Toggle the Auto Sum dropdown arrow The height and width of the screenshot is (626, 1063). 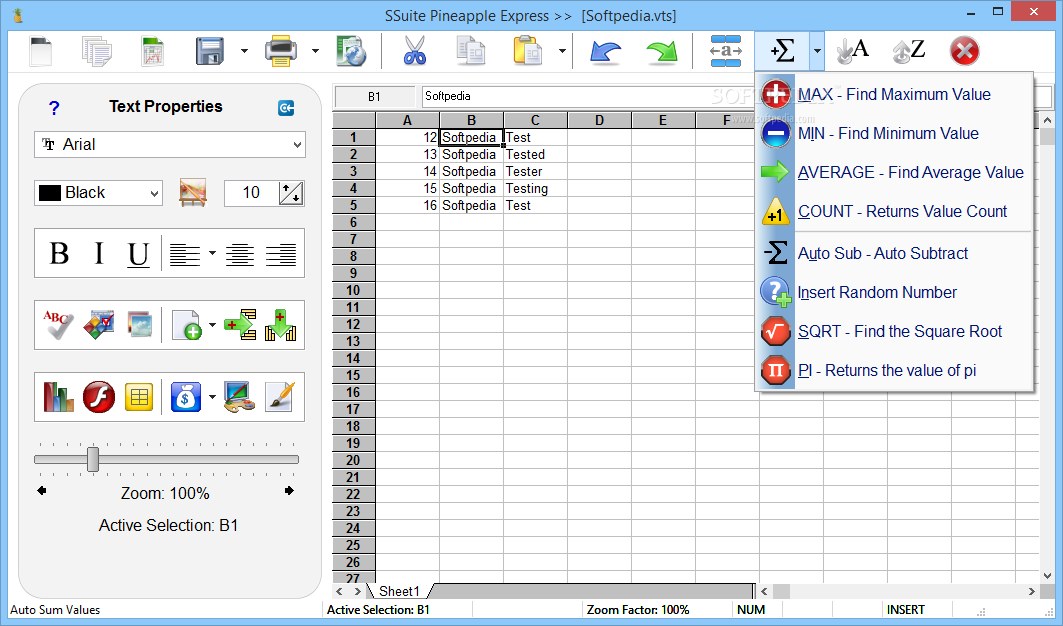pos(817,51)
